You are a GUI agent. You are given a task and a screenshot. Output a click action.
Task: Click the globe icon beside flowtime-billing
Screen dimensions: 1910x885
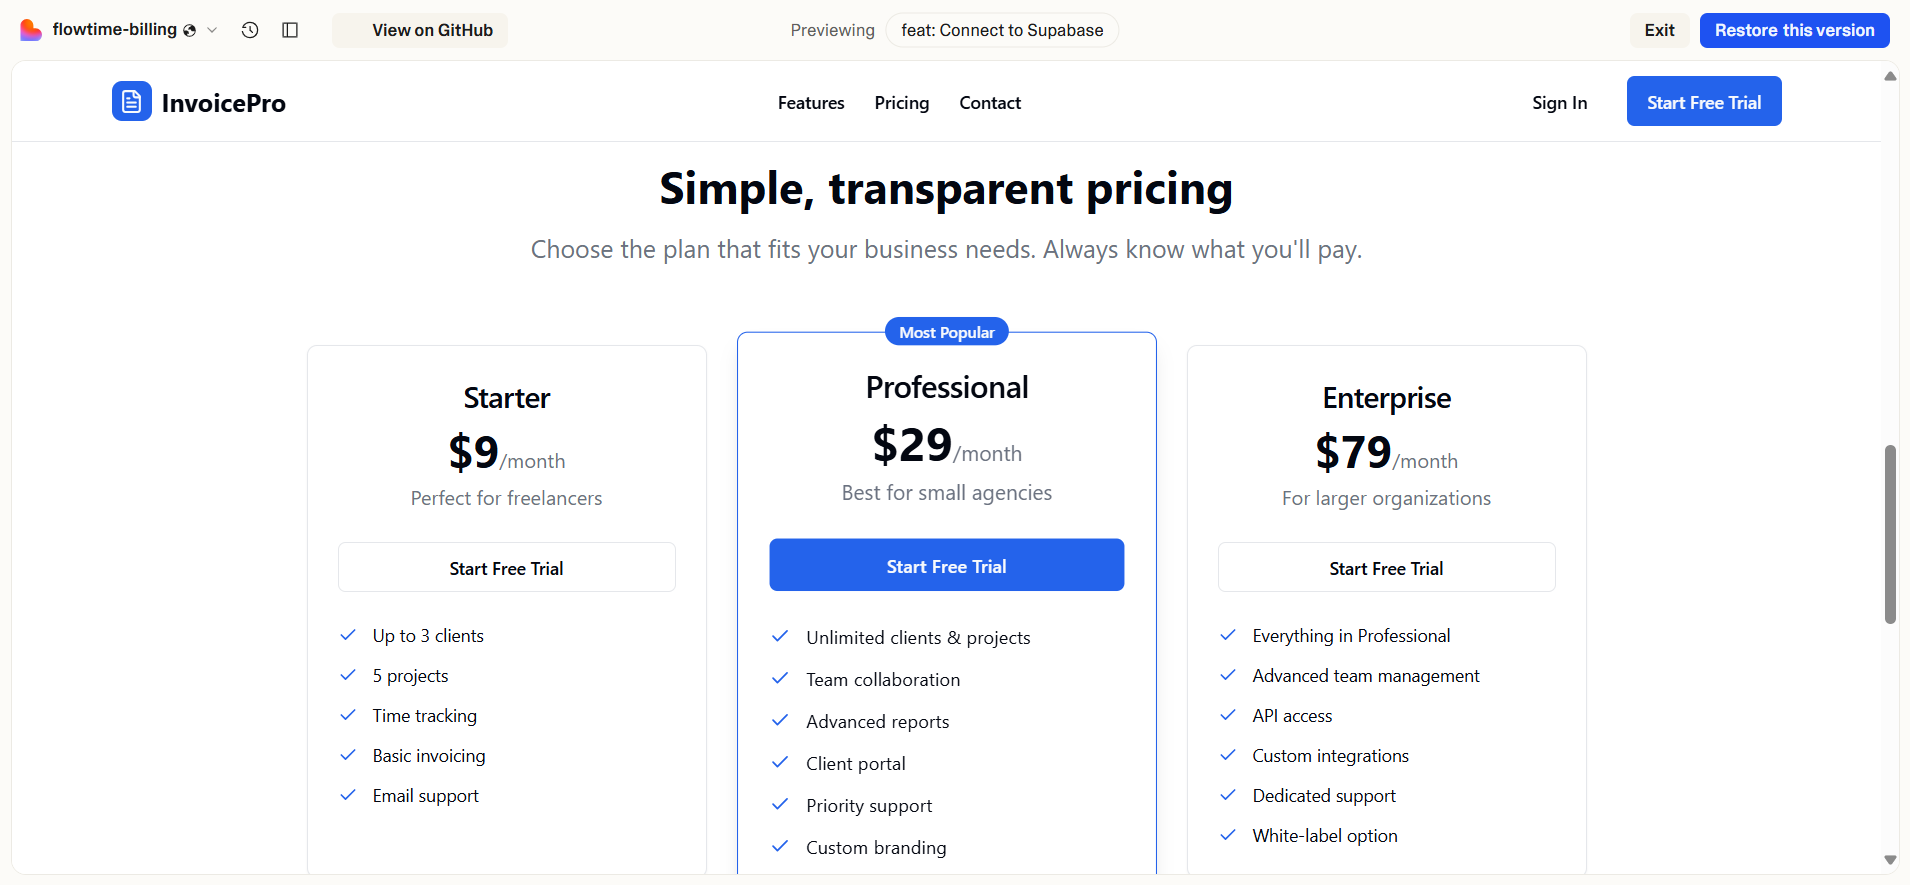189,30
